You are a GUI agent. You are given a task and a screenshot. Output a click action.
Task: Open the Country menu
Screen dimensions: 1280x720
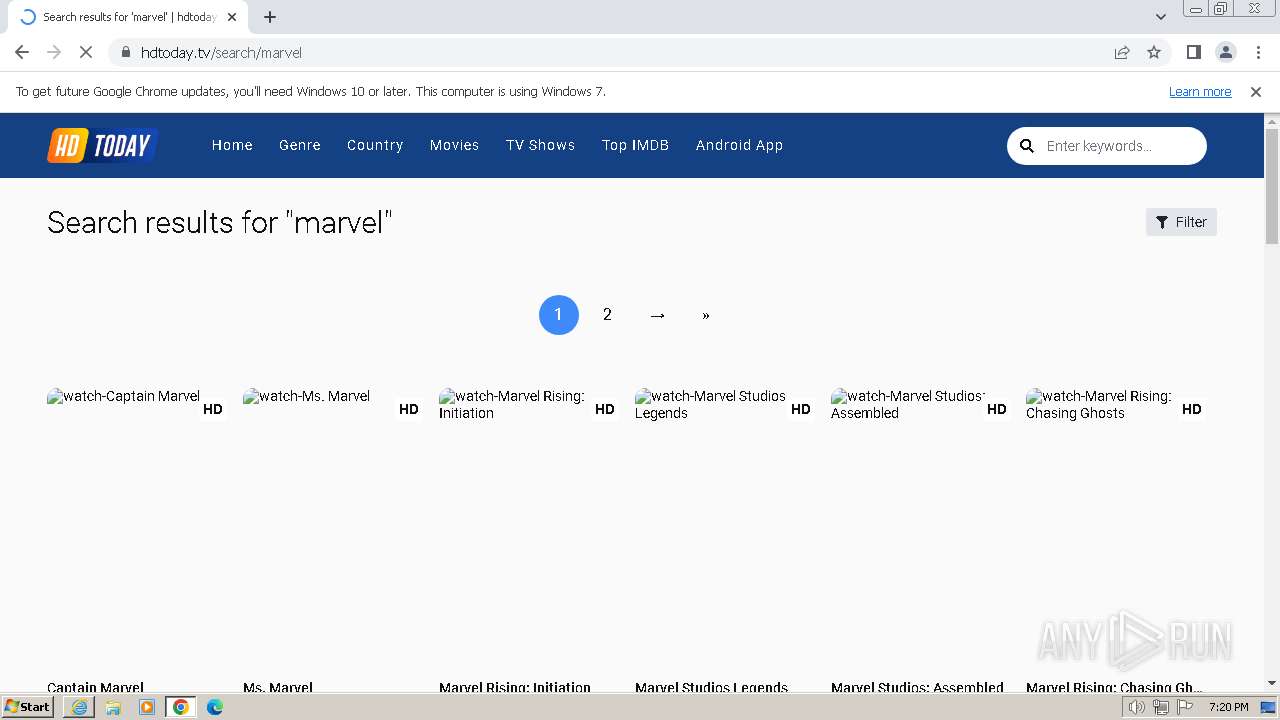(375, 145)
